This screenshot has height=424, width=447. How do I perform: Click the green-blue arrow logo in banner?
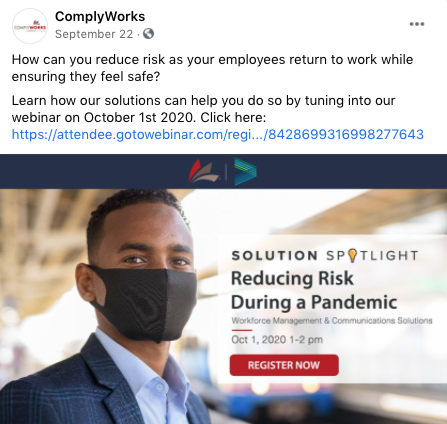coord(246,171)
